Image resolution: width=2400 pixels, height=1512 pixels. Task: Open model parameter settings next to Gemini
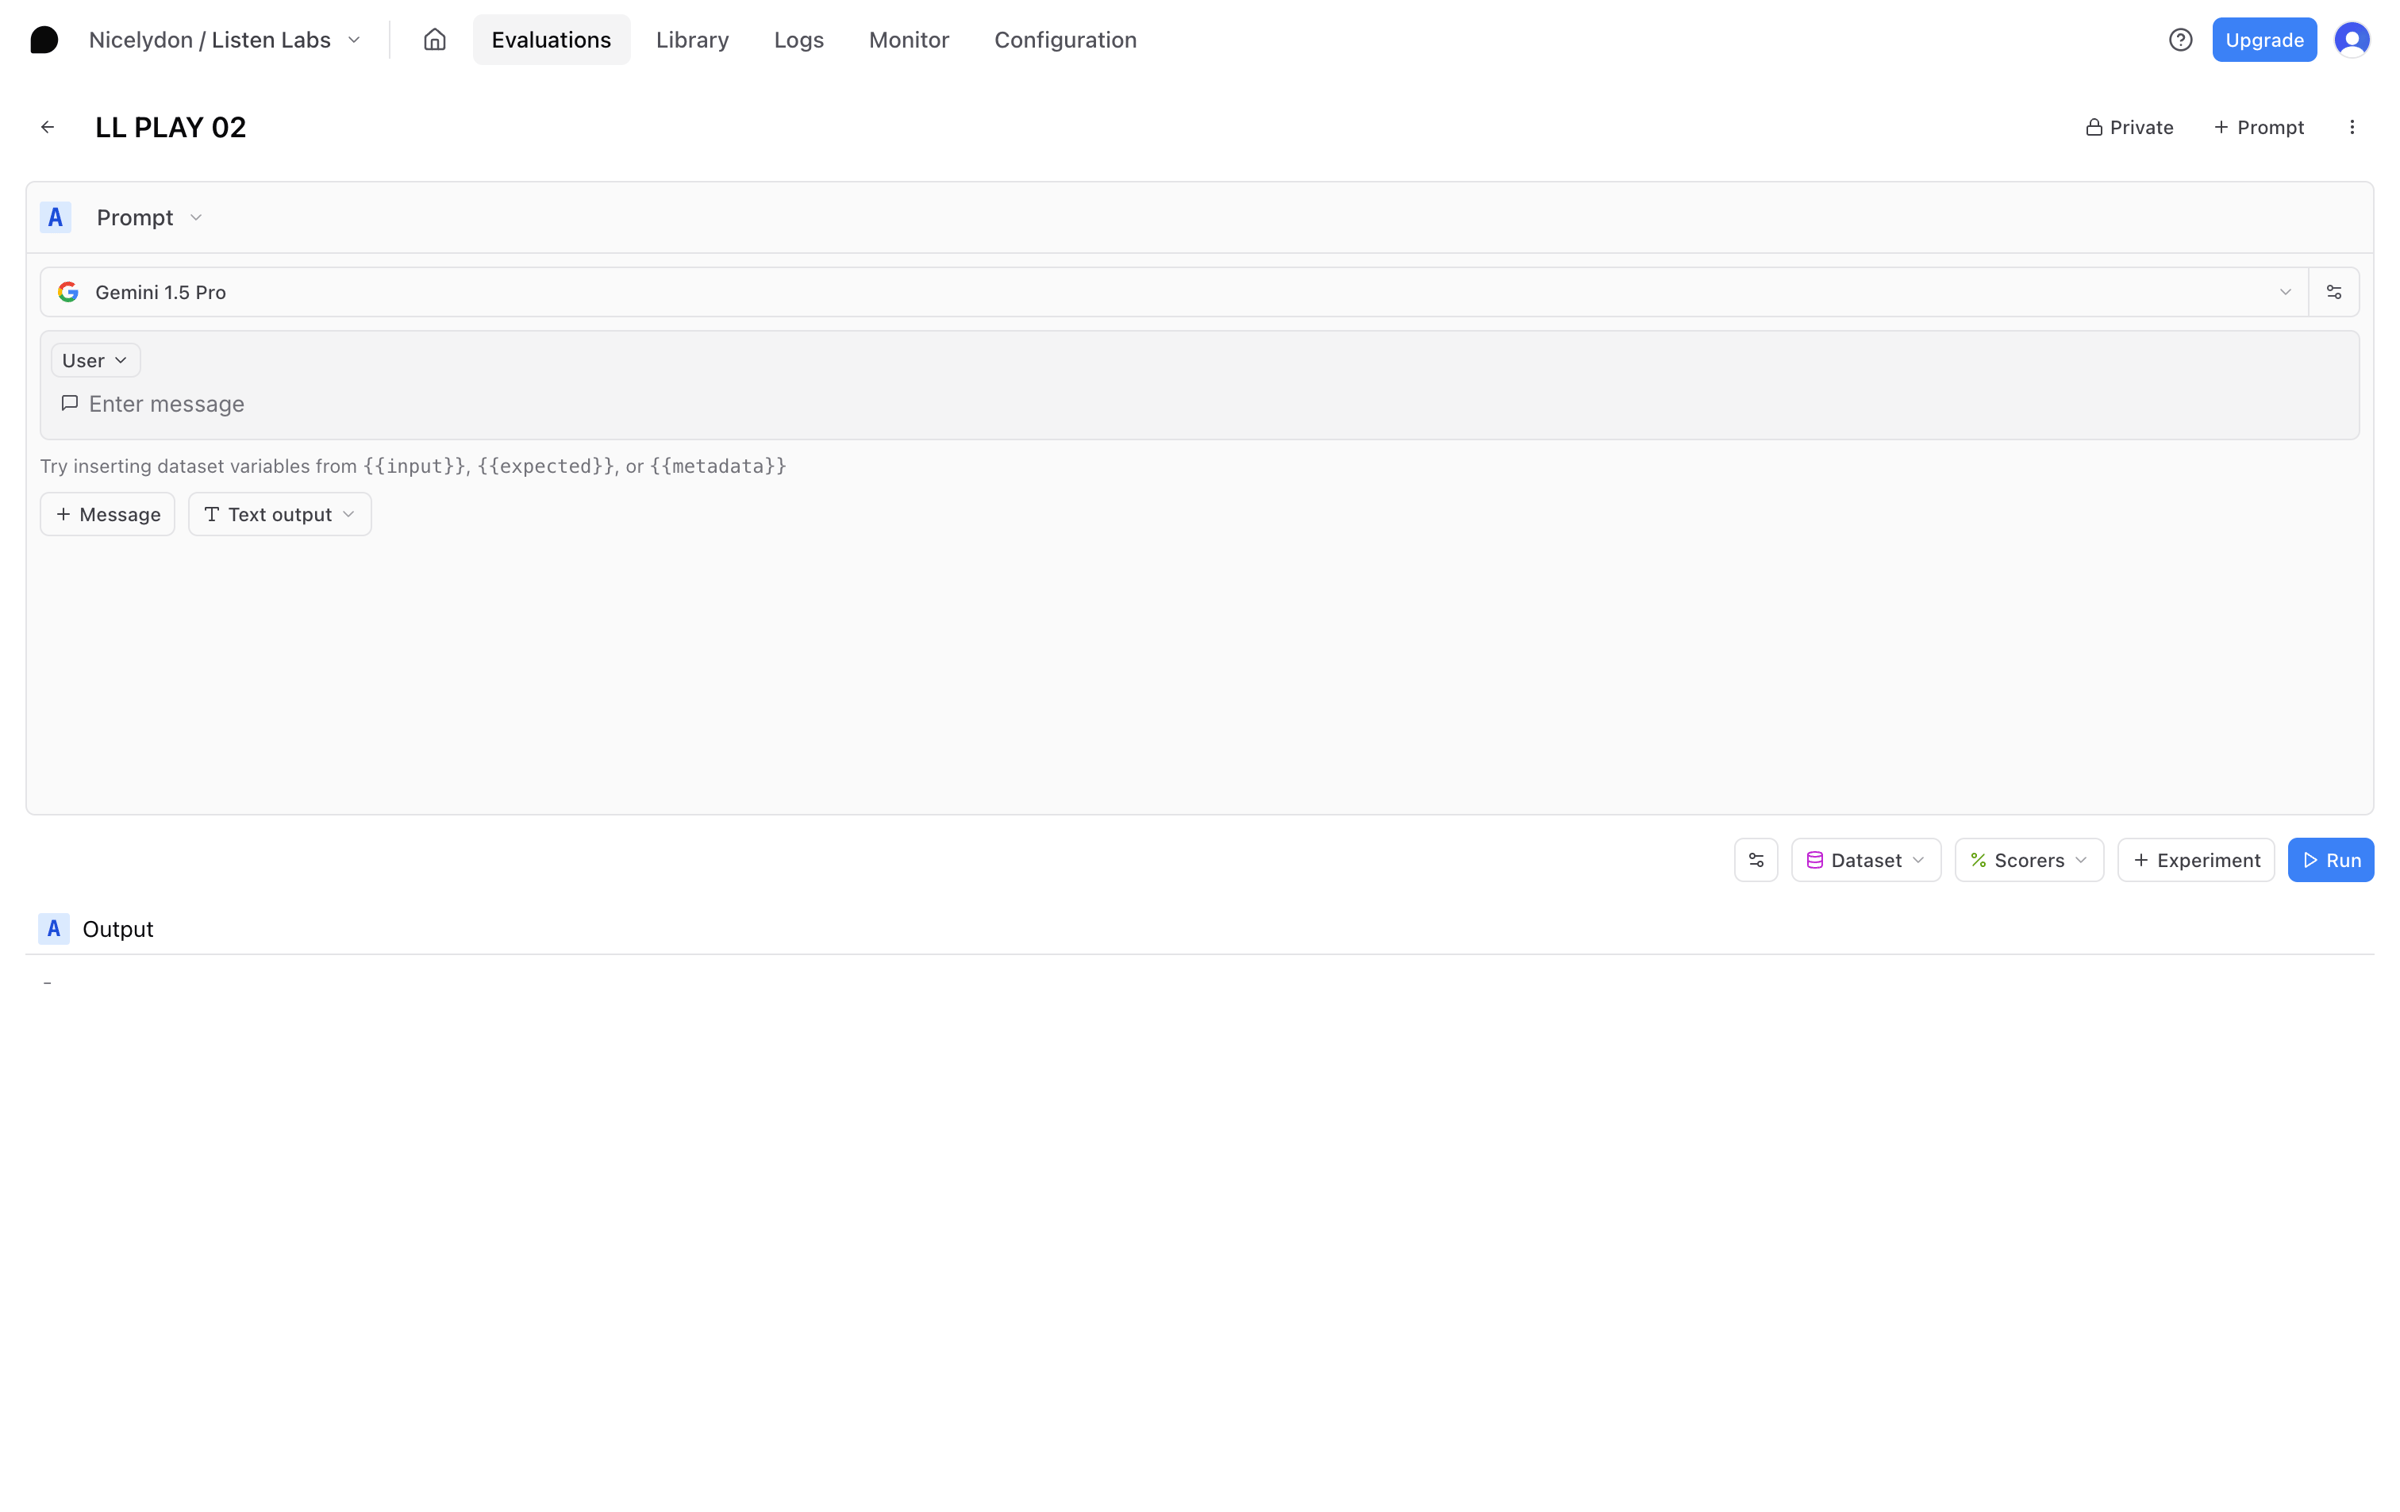(x=2334, y=292)
